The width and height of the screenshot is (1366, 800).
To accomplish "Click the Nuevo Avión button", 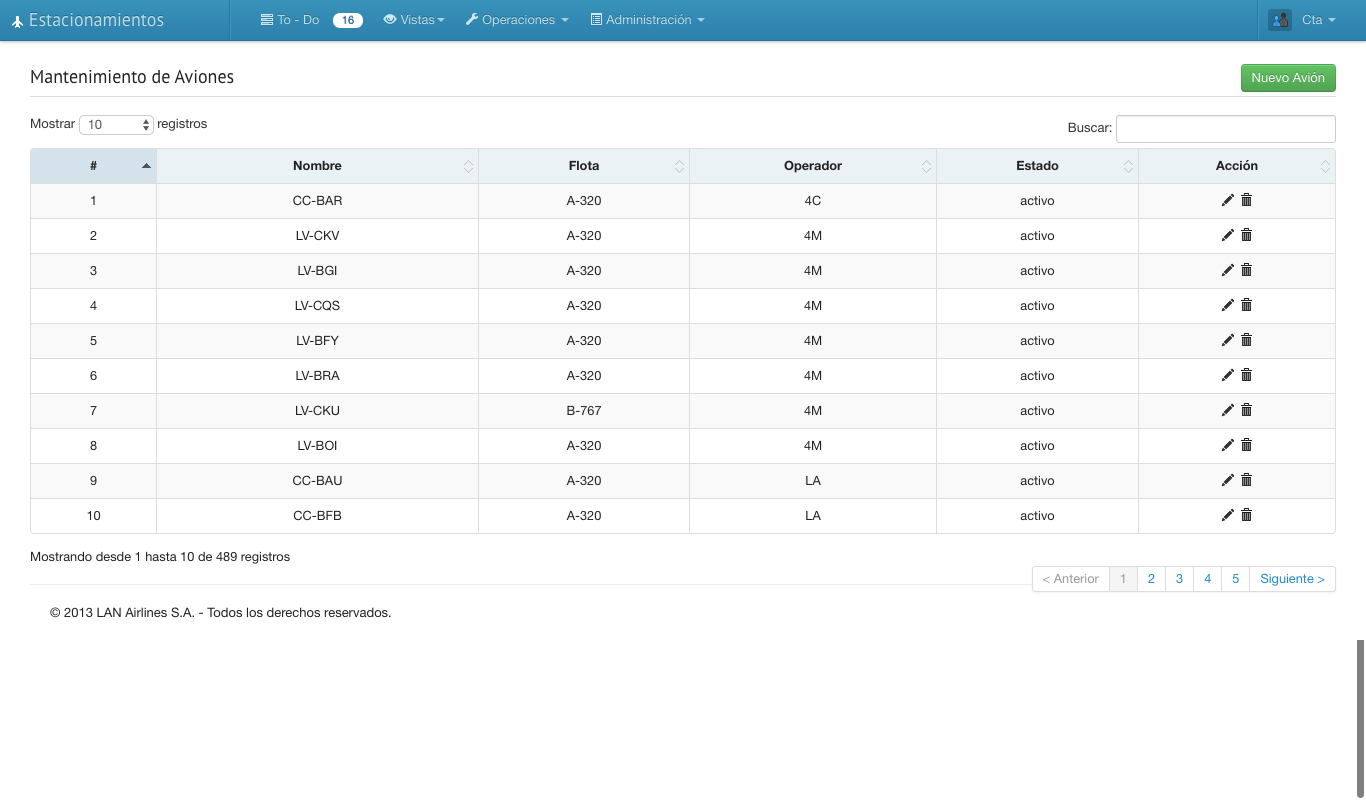I will pyautogui.click(x=1288, y=78).
